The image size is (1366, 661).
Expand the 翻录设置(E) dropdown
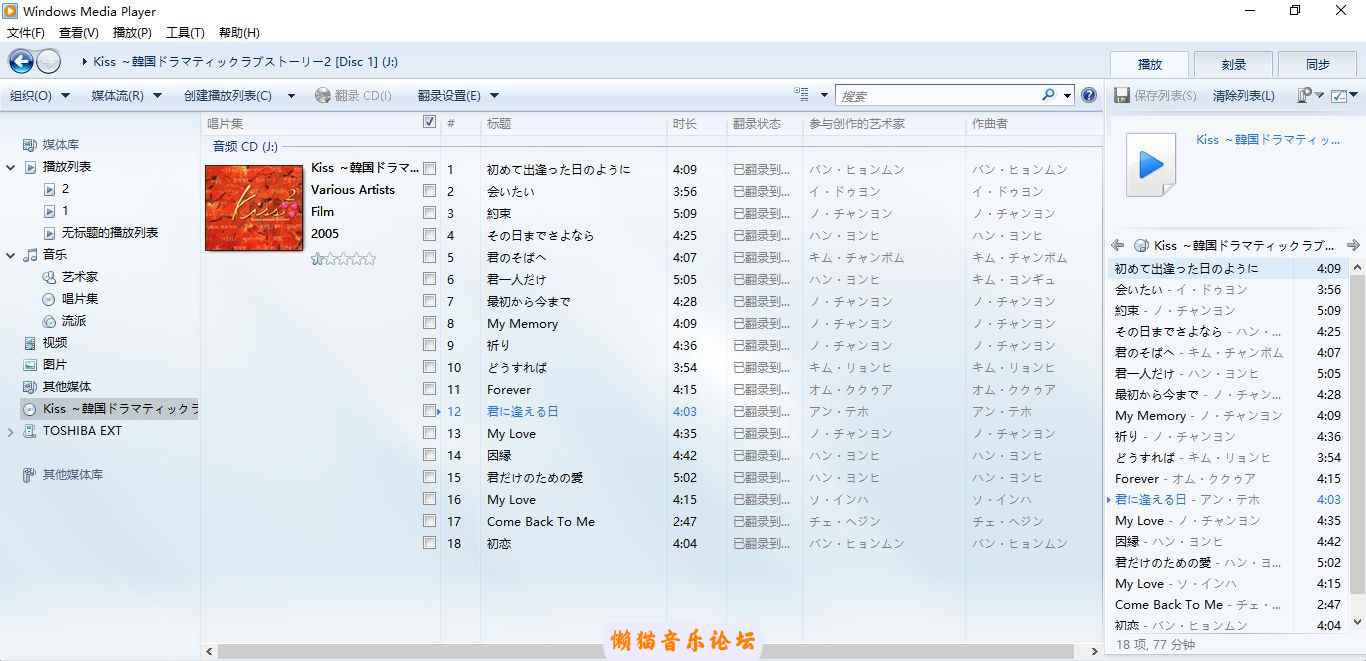456,96
